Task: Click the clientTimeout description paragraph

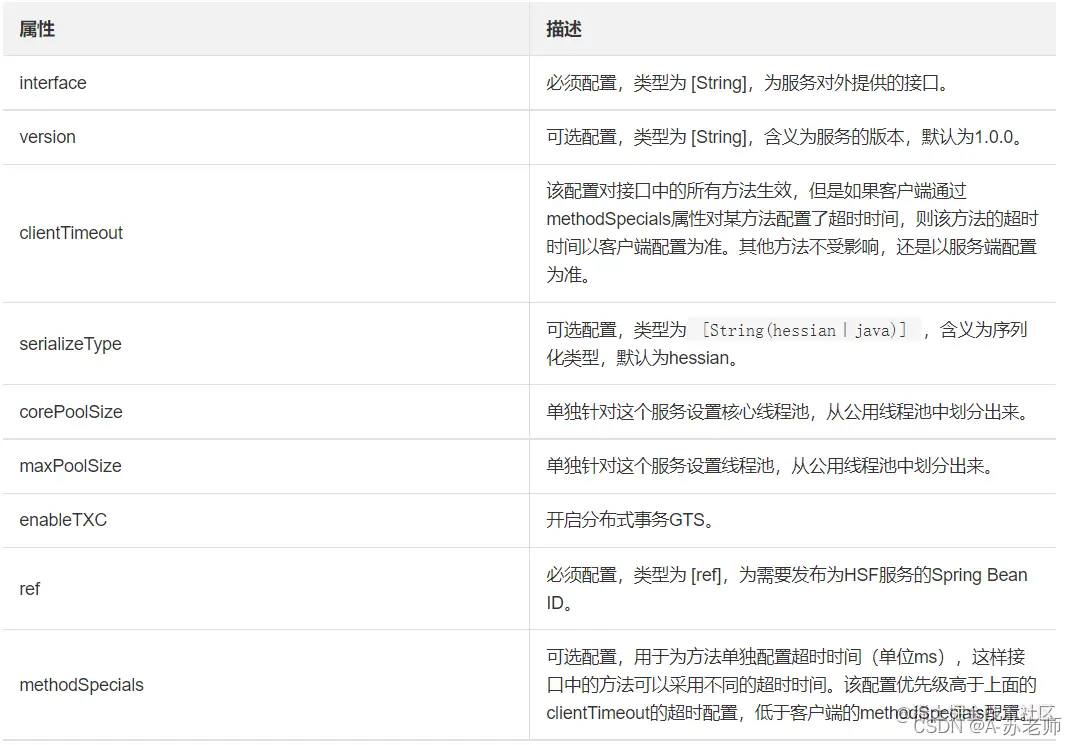Action: tap(790, 233)
